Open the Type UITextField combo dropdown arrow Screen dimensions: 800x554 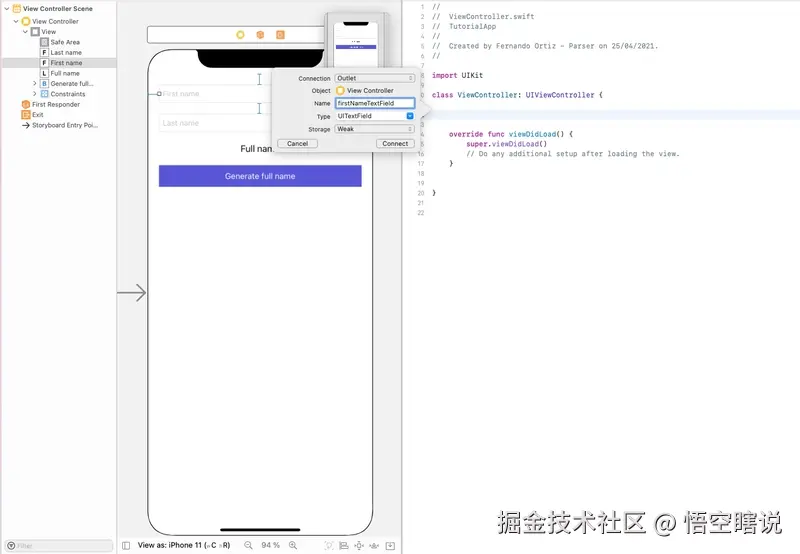point(410,116)
